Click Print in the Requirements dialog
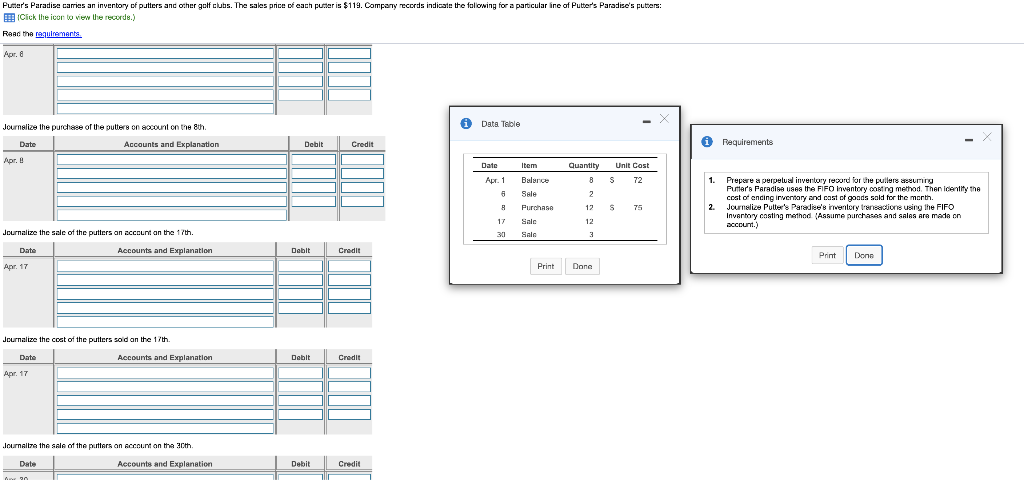 pyautogui.click(x=827, y=255)
